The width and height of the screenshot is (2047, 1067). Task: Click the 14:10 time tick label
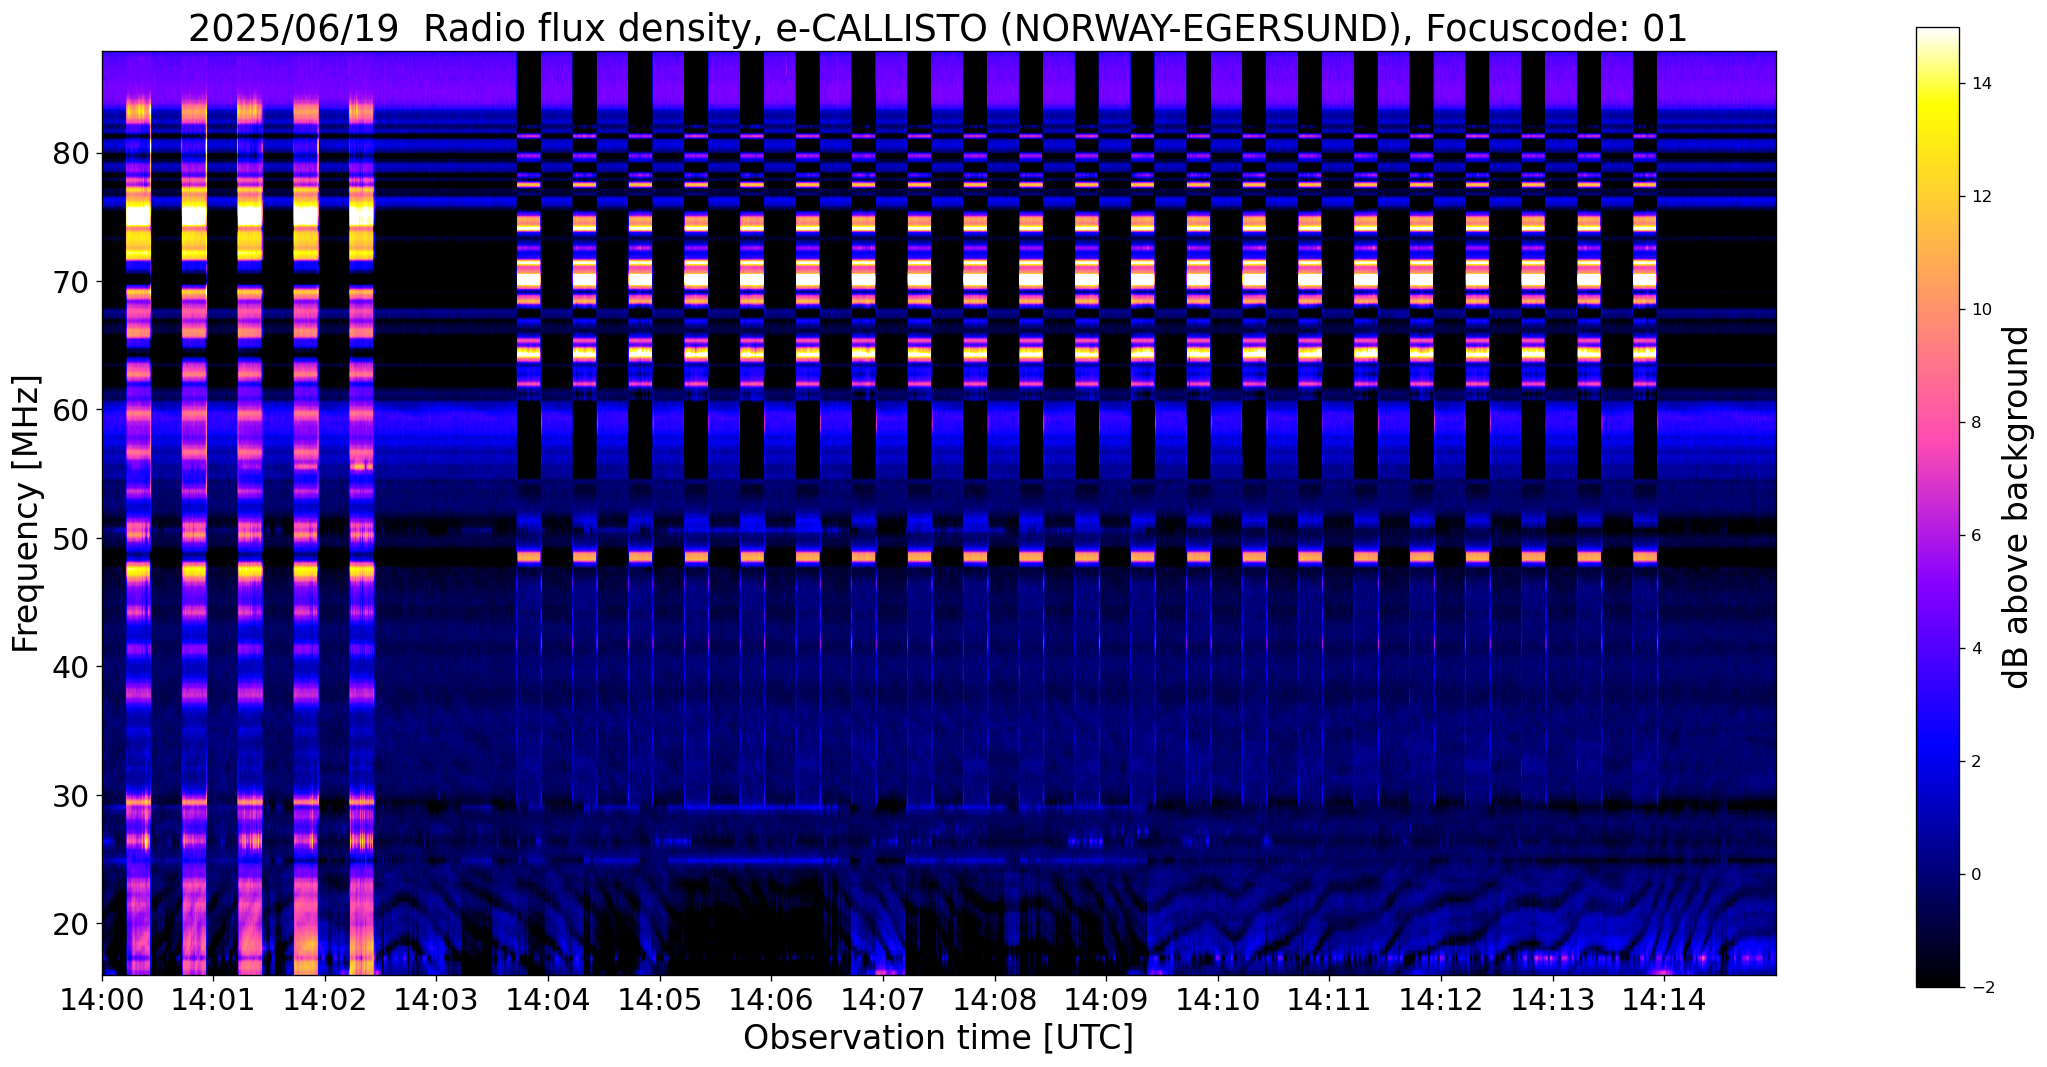point(1218,1000)
